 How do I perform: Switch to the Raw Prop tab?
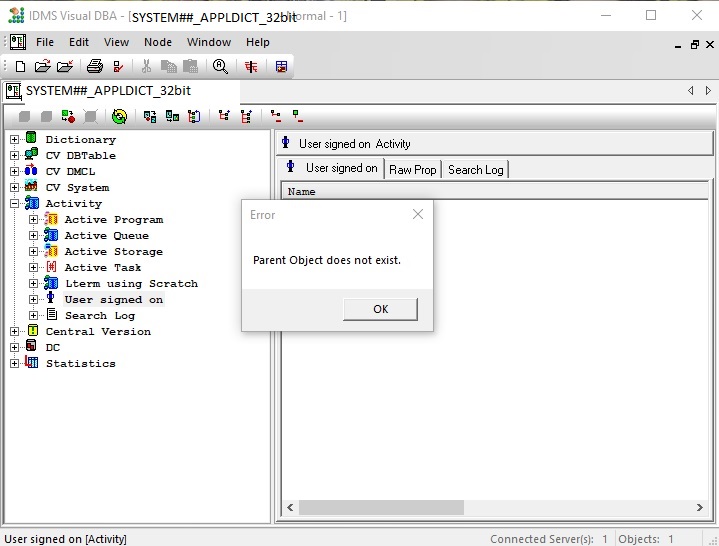coord(412,170)
